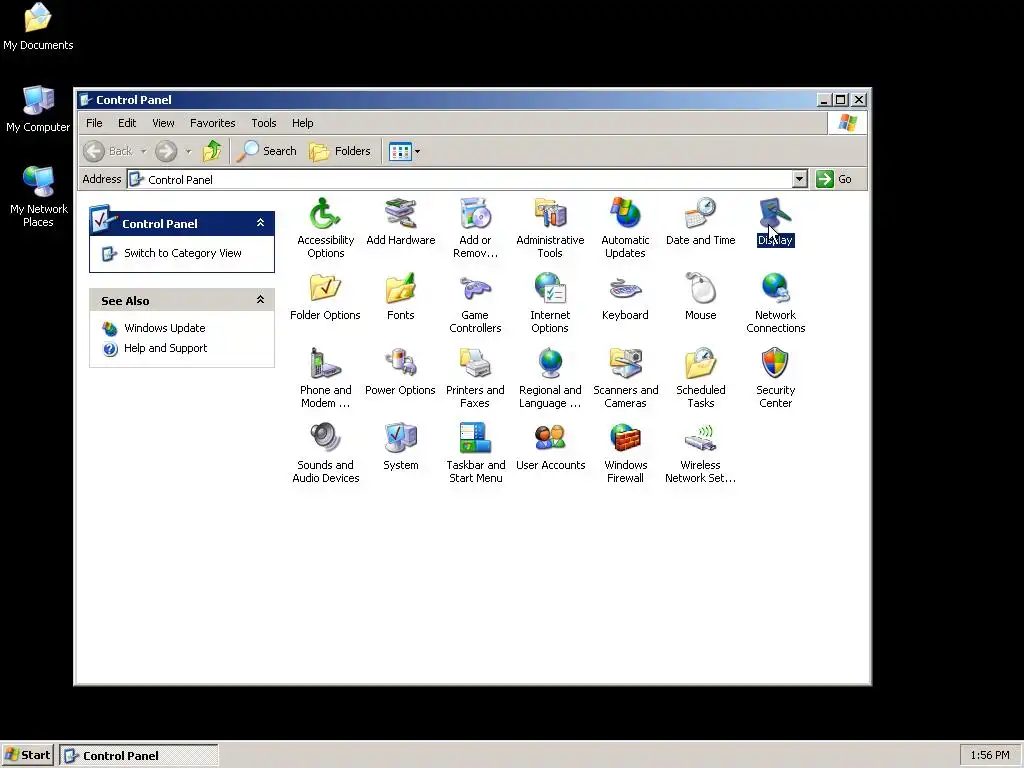Click Control Panel taskbar button
This screenshot has width=1024, height=768.
(138, 756)
